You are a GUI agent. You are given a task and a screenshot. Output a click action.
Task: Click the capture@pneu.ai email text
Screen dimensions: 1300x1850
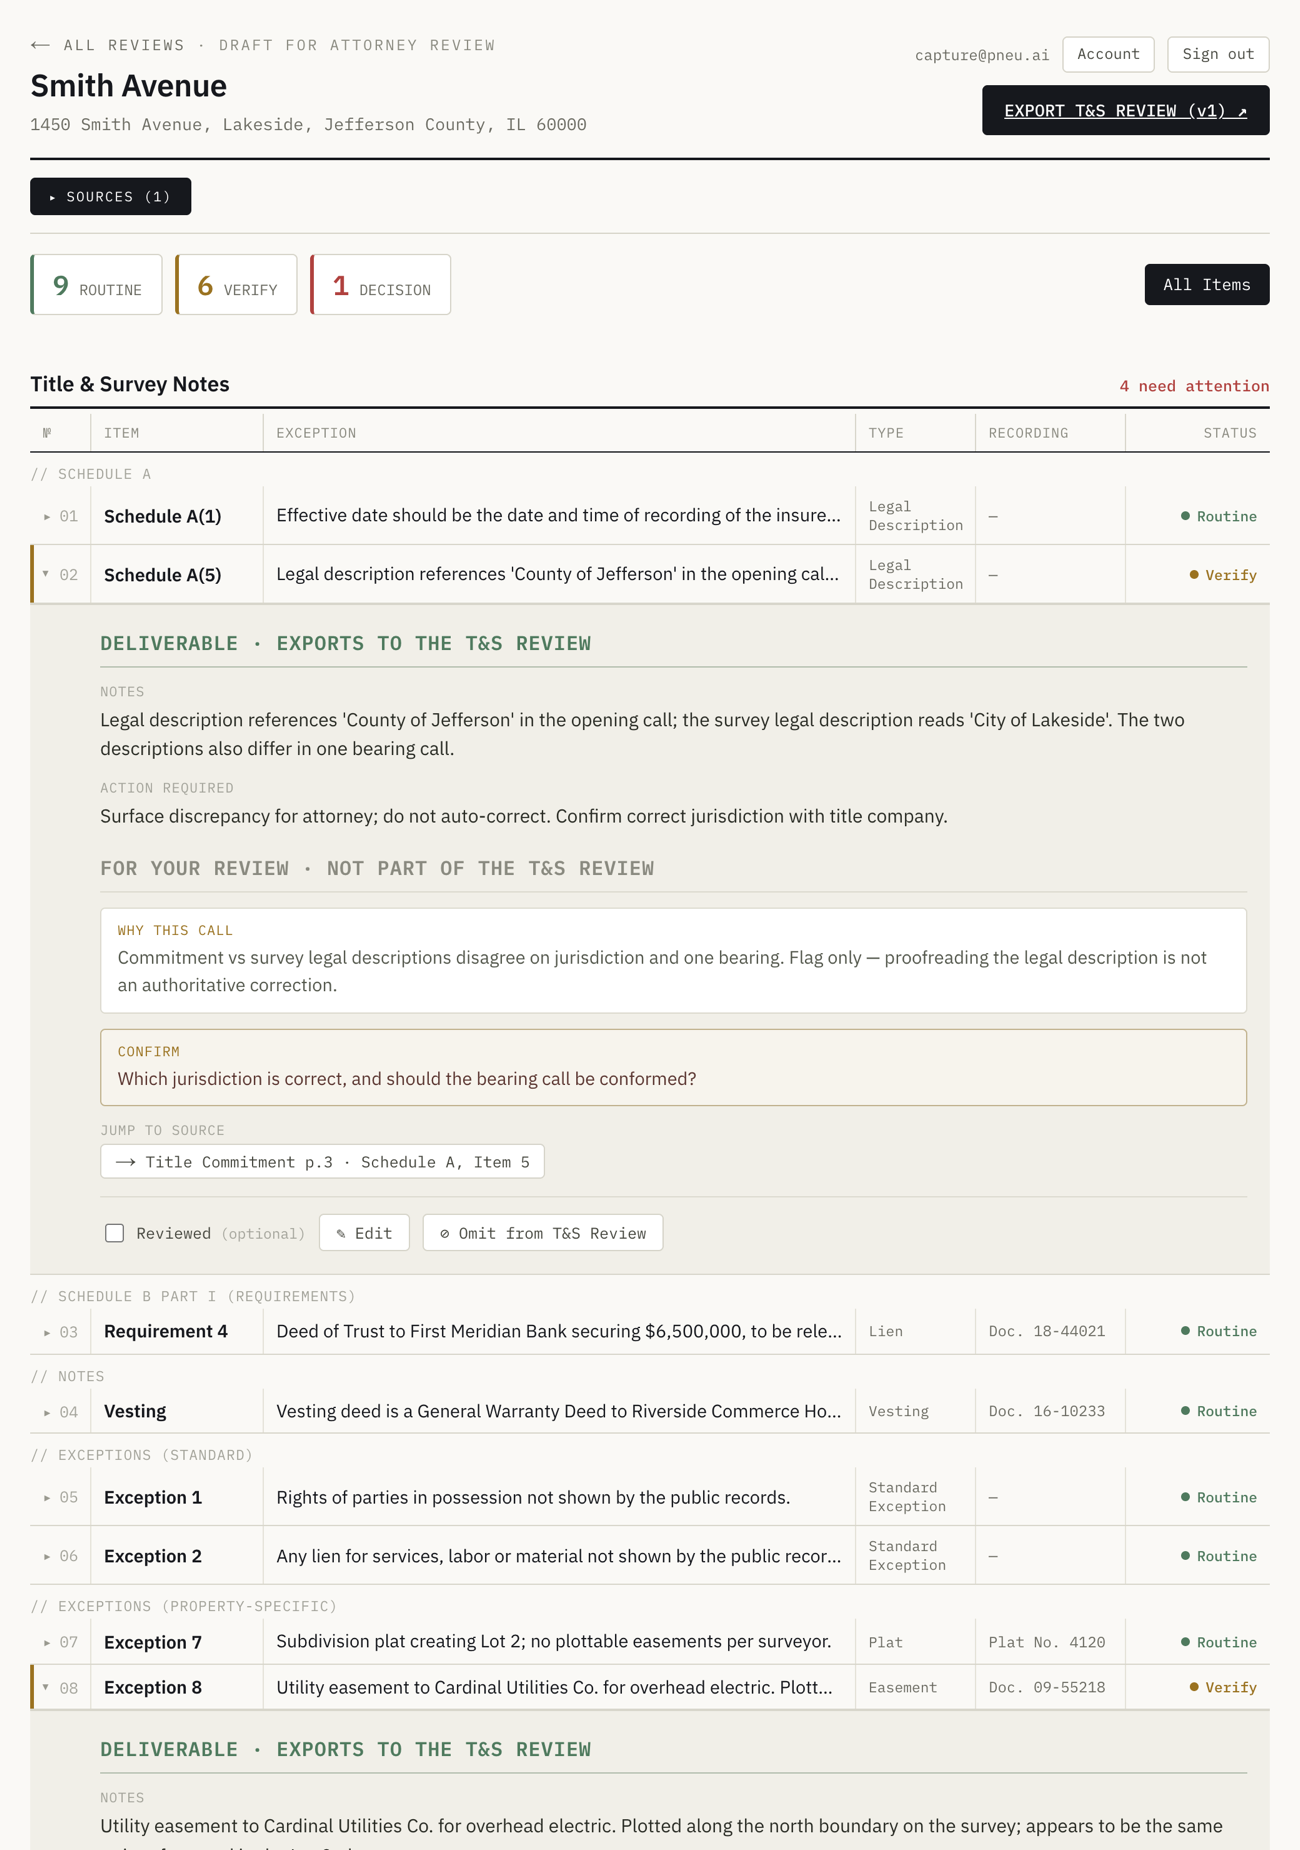coord(982,55)
